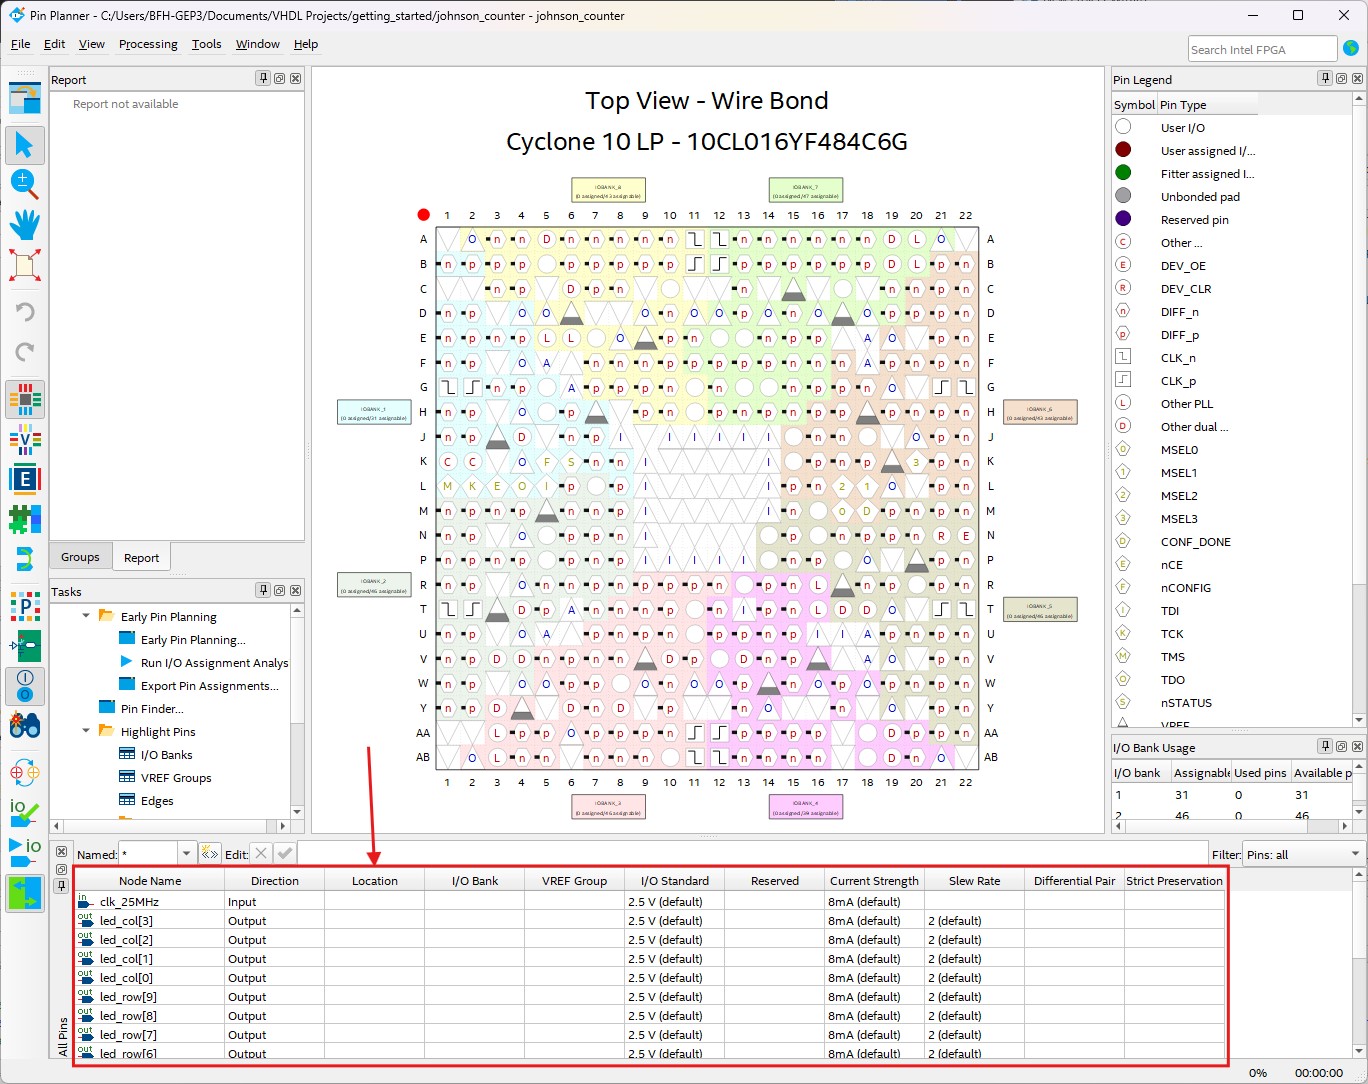Click the blue 'E' edges icon
This screenshot has height=1084, width=1368.
tap(25, 479)
